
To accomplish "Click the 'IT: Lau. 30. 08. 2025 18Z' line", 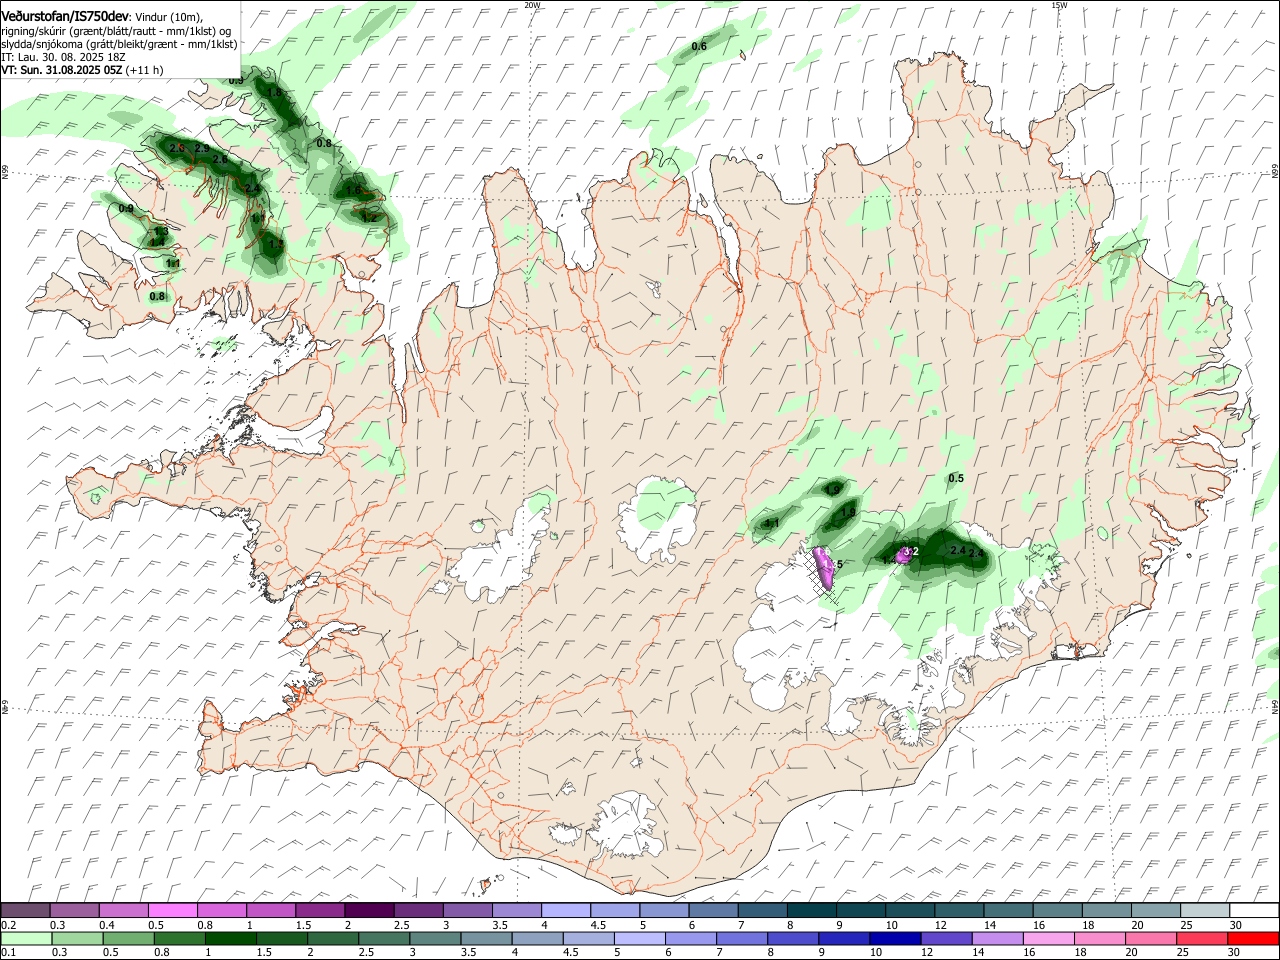I will coord(63,57).
